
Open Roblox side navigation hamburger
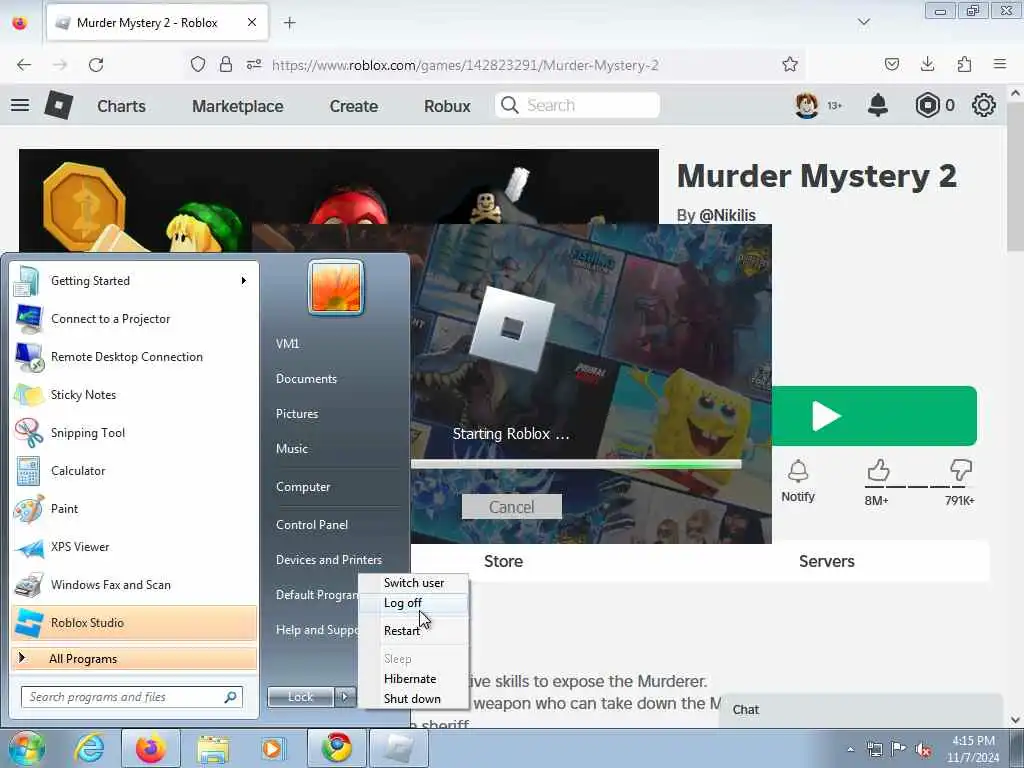20,104
